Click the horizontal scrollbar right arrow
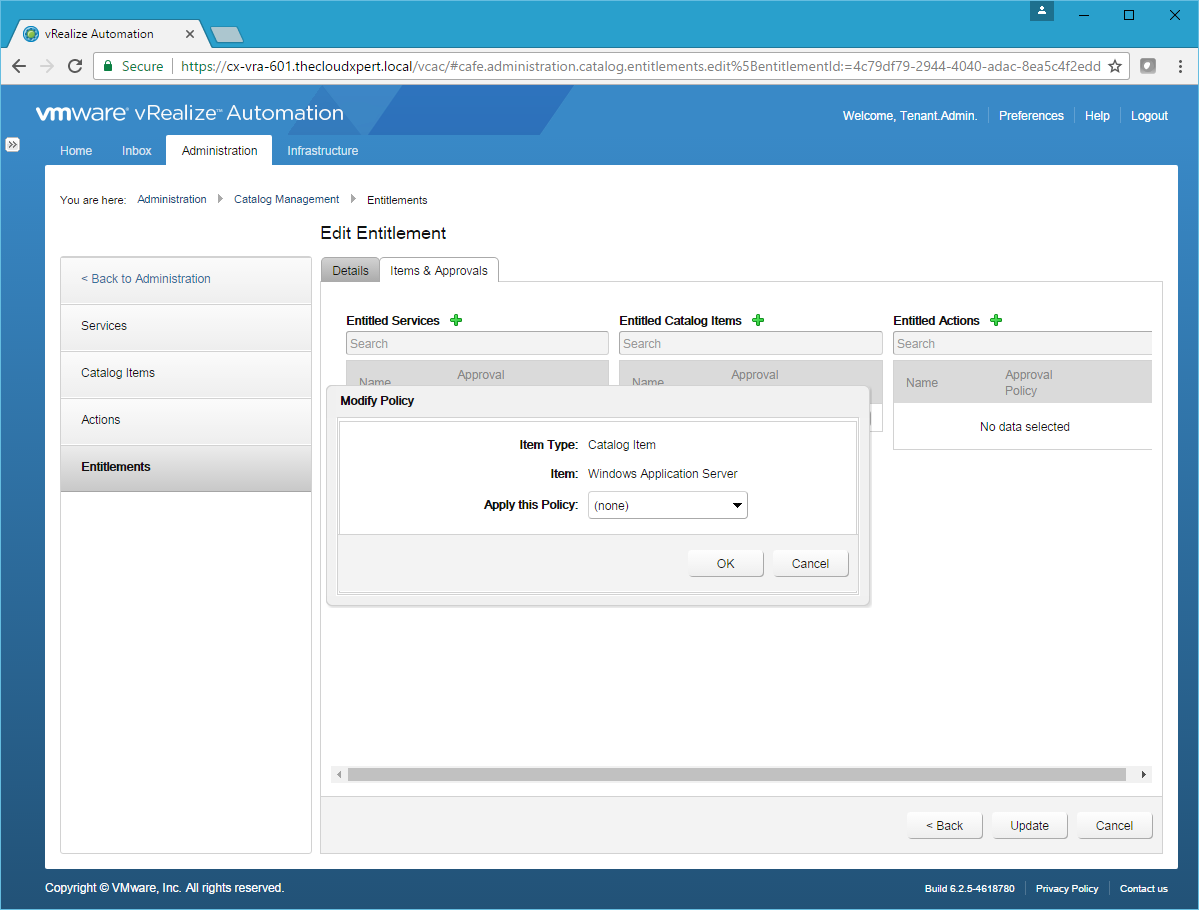The image size is (1199, 910). [1144, 775]
